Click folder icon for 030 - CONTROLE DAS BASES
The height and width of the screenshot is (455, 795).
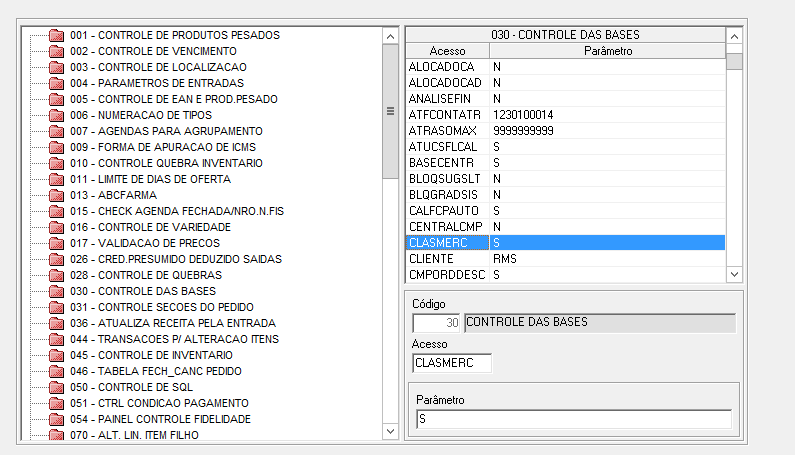click(56, 291)
